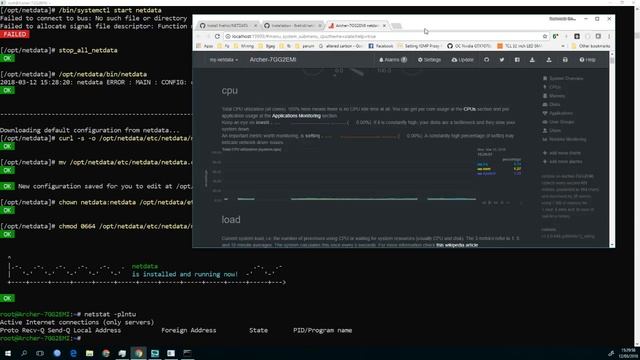Click the browser page vertical scrollbar
Viewport: 640px width, 360px height.
(611, 149)
